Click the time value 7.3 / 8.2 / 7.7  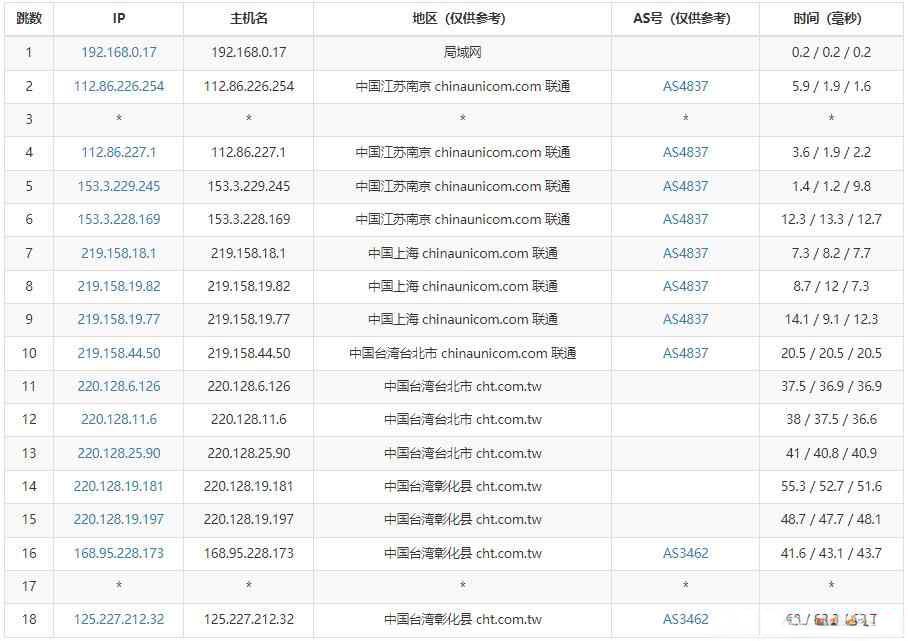point(832,253)
